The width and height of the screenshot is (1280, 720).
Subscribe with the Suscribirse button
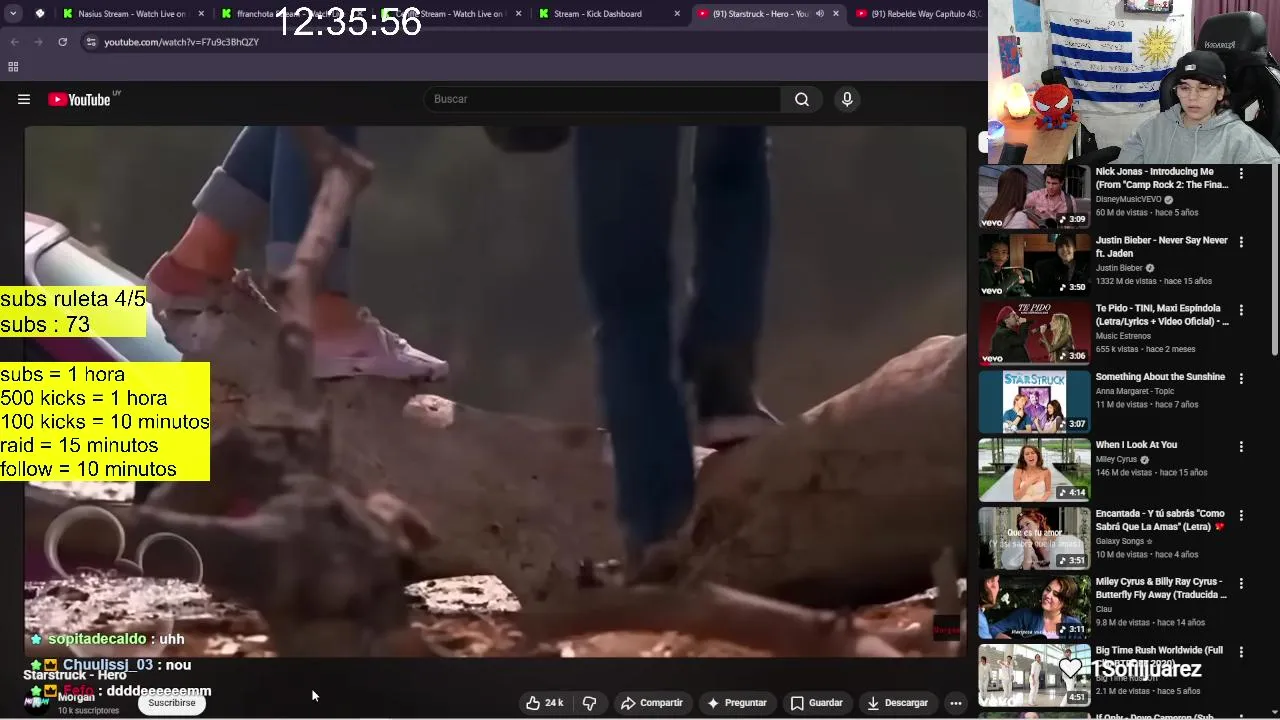(x=172, y=703)
